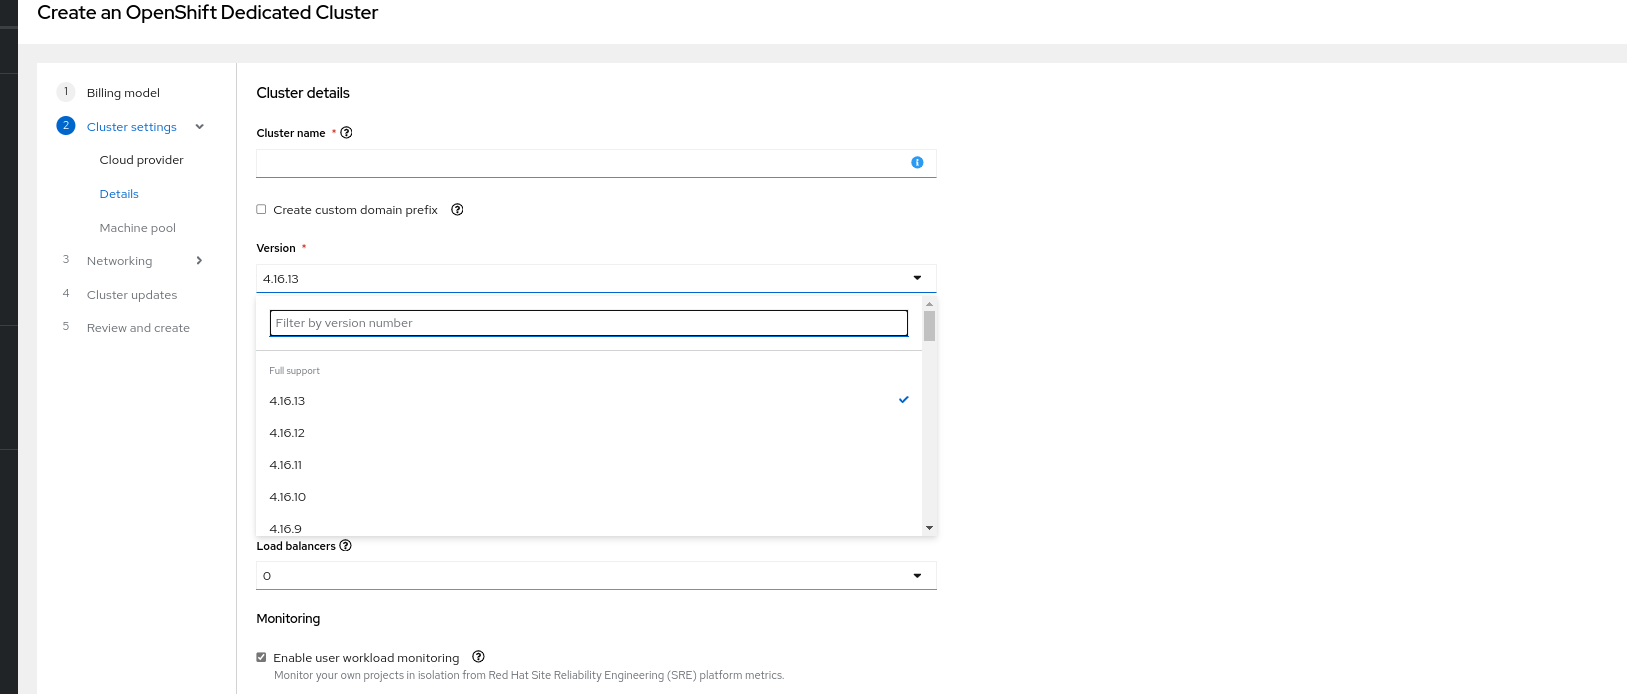Go to Networking wizard step

(x=120, y=261)
